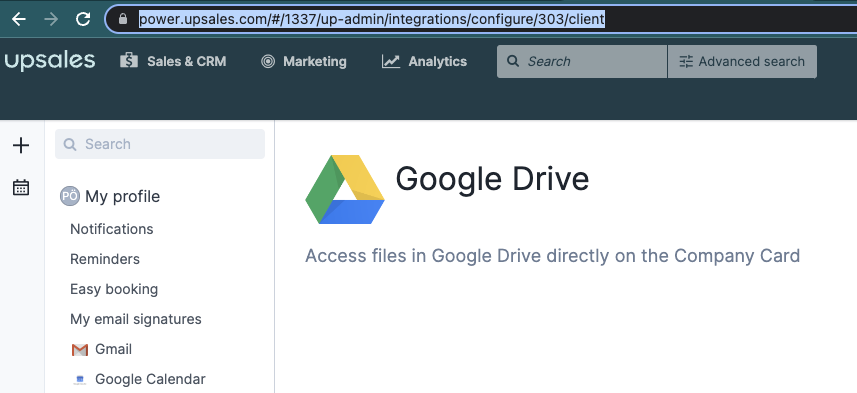The width and height of the screenshot is (857, 393).
Task: Click the plus add icon in left rail
Action: [x=21, y=145]
